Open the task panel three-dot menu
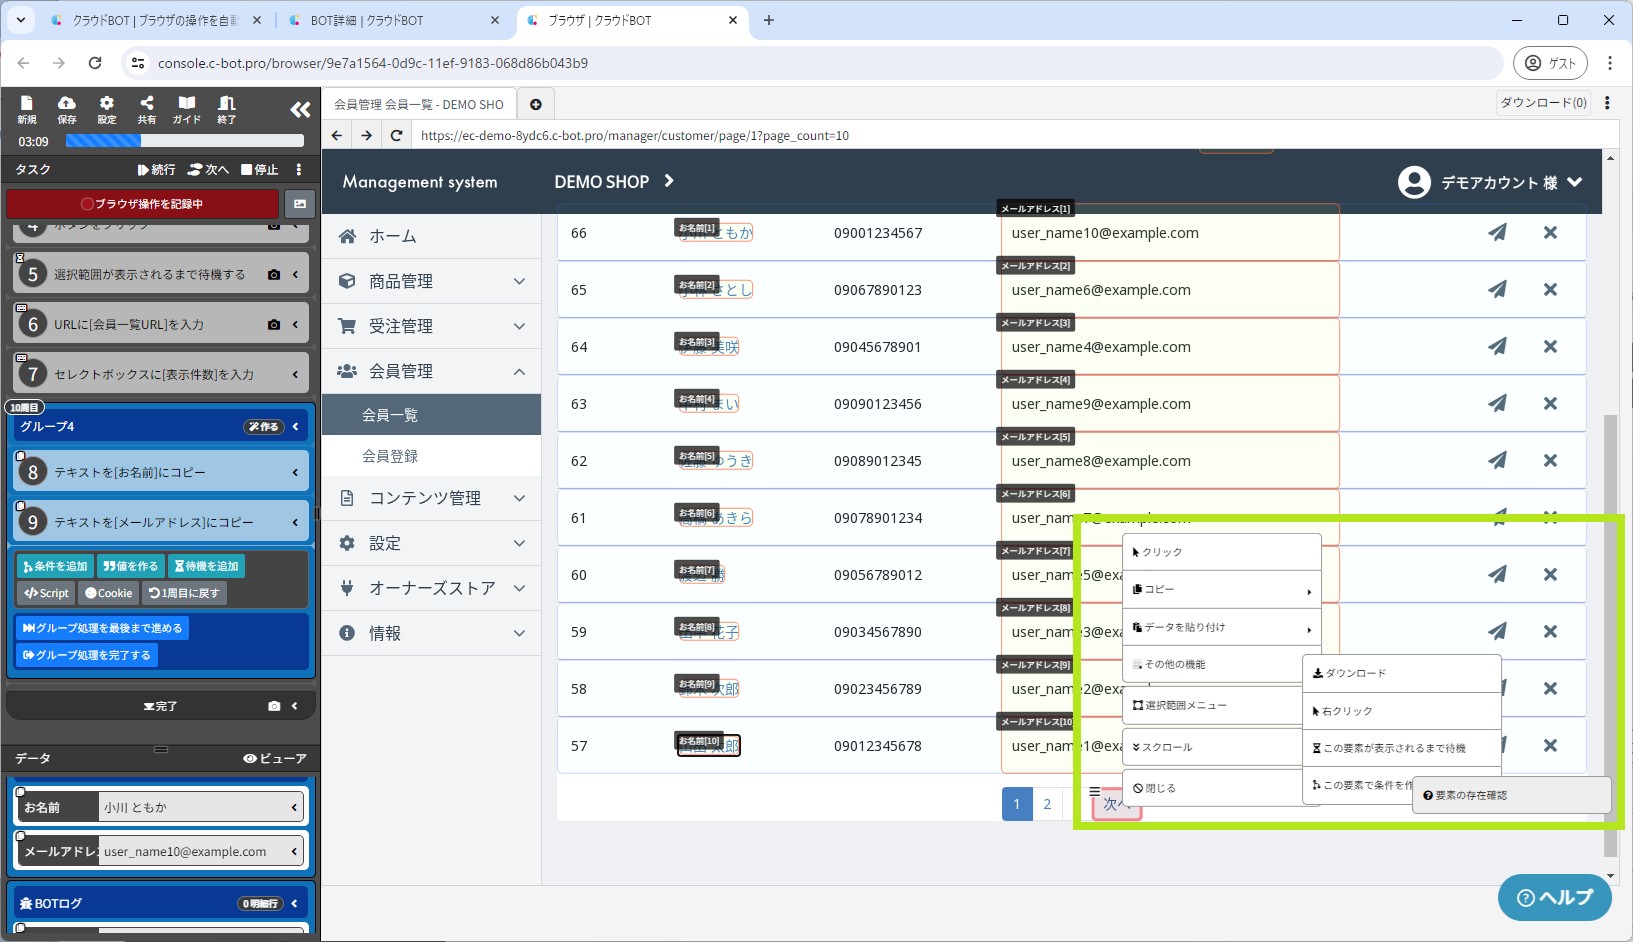 [x=299, y=169]
